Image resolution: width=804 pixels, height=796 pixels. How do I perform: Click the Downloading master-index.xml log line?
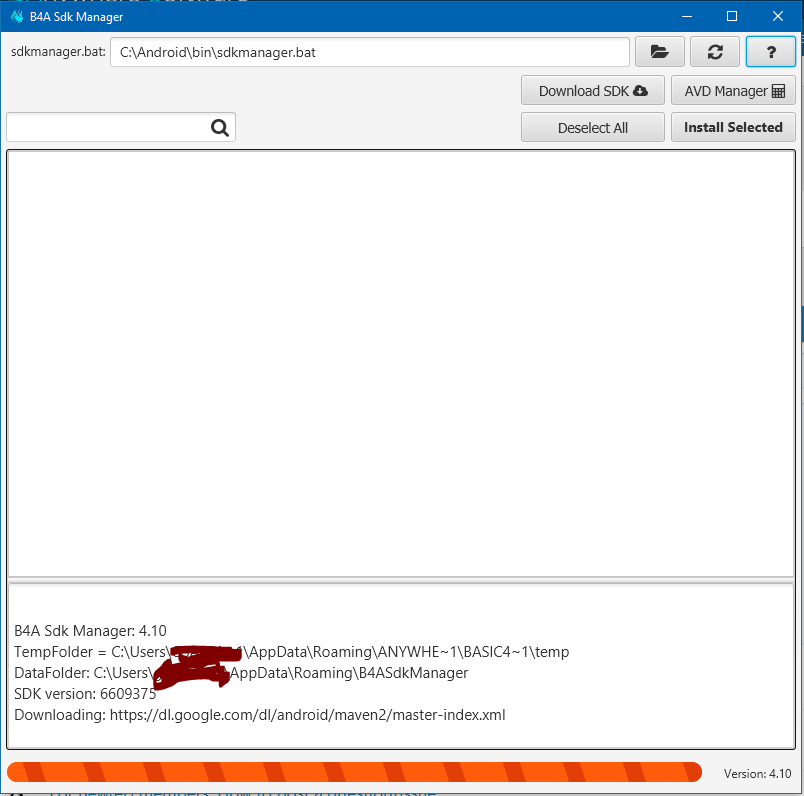tap(259, 714)
